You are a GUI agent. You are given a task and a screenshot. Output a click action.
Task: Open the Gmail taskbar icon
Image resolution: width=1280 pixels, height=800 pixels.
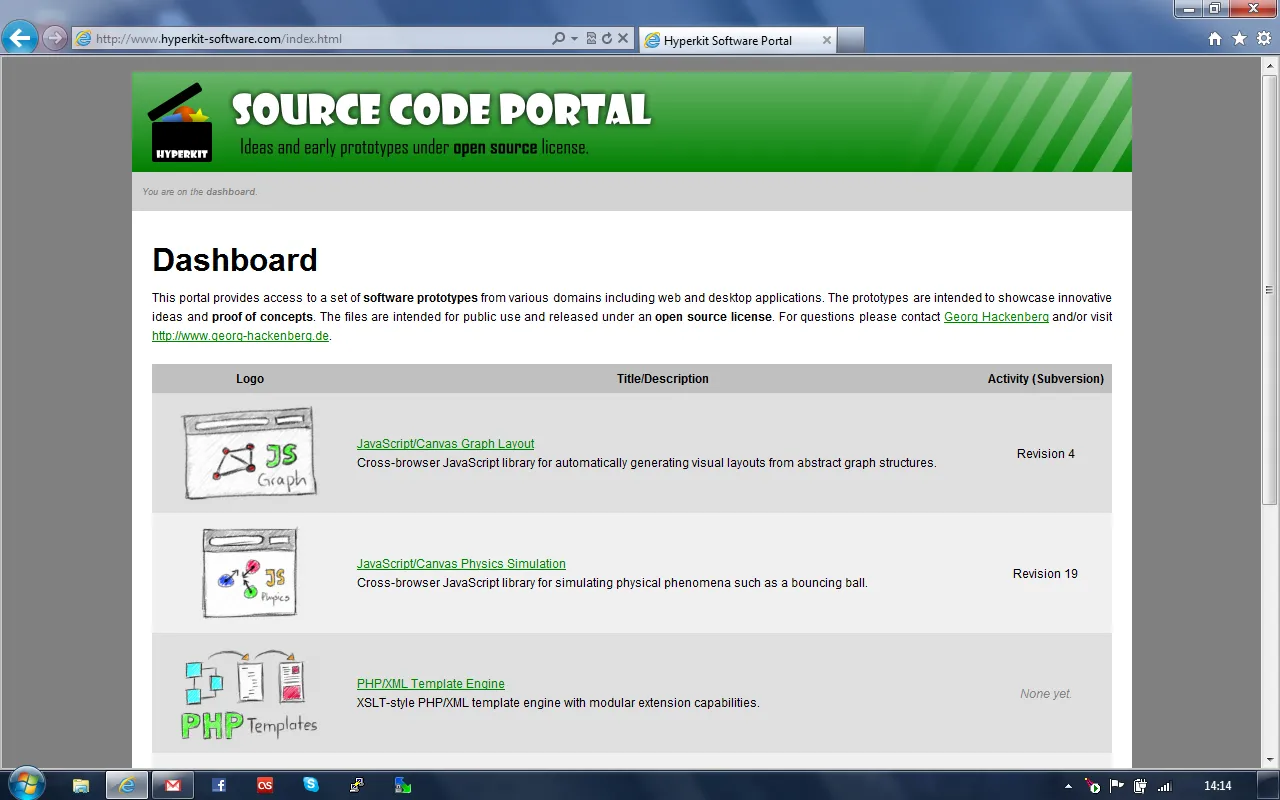pyautogui.click(x=173, y=785)
